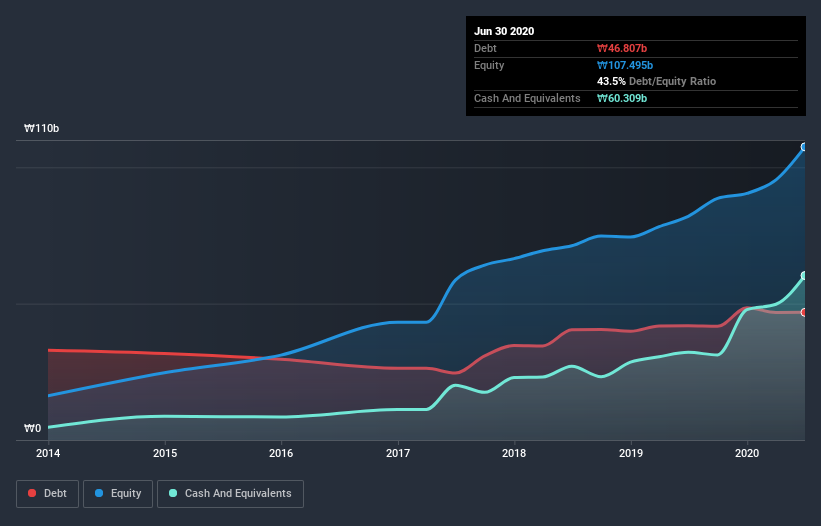821x526 pixels.
Task: Click the 43.5% Debt/Equity Ratio text
Action: pos(657,81)
